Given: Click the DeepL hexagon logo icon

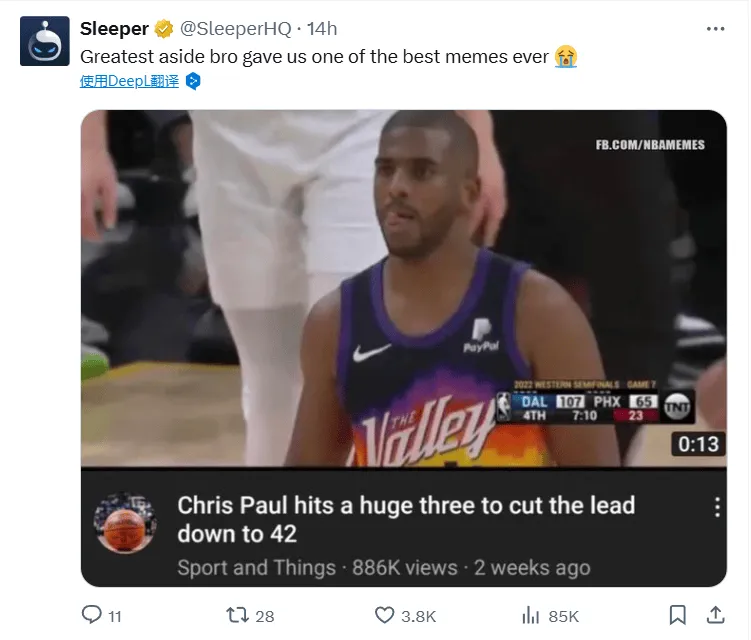Looking at the screenshot, I should pyautogui.click(x=194, y=82).
